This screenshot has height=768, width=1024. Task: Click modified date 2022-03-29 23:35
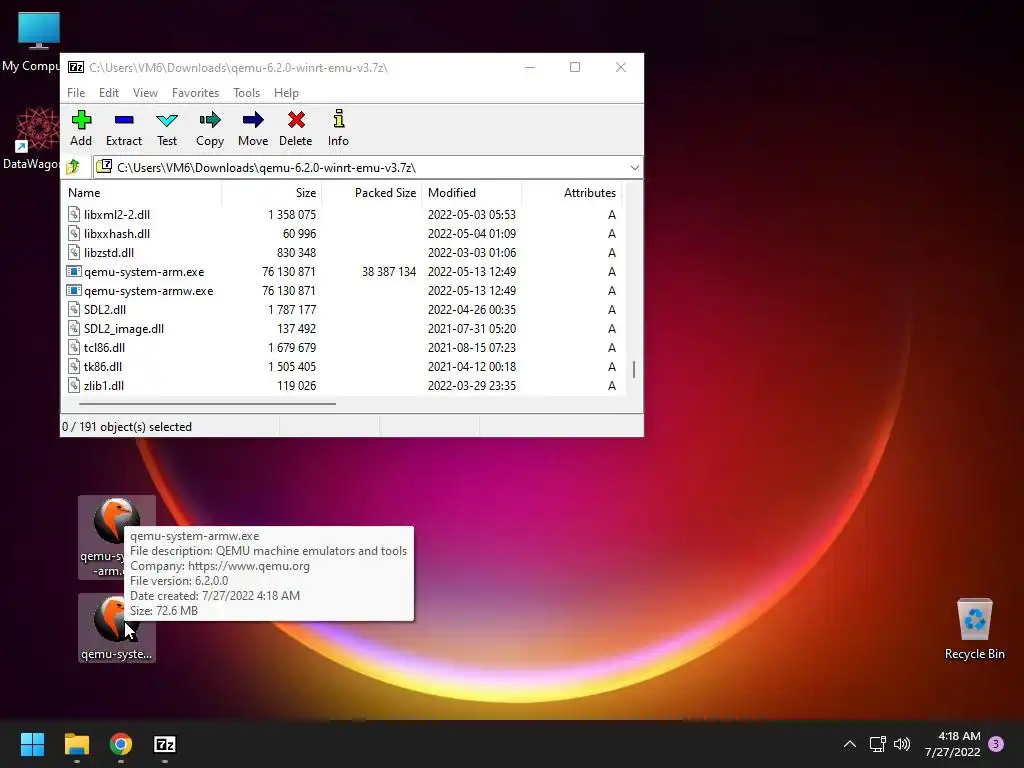(x=472, y=385)
